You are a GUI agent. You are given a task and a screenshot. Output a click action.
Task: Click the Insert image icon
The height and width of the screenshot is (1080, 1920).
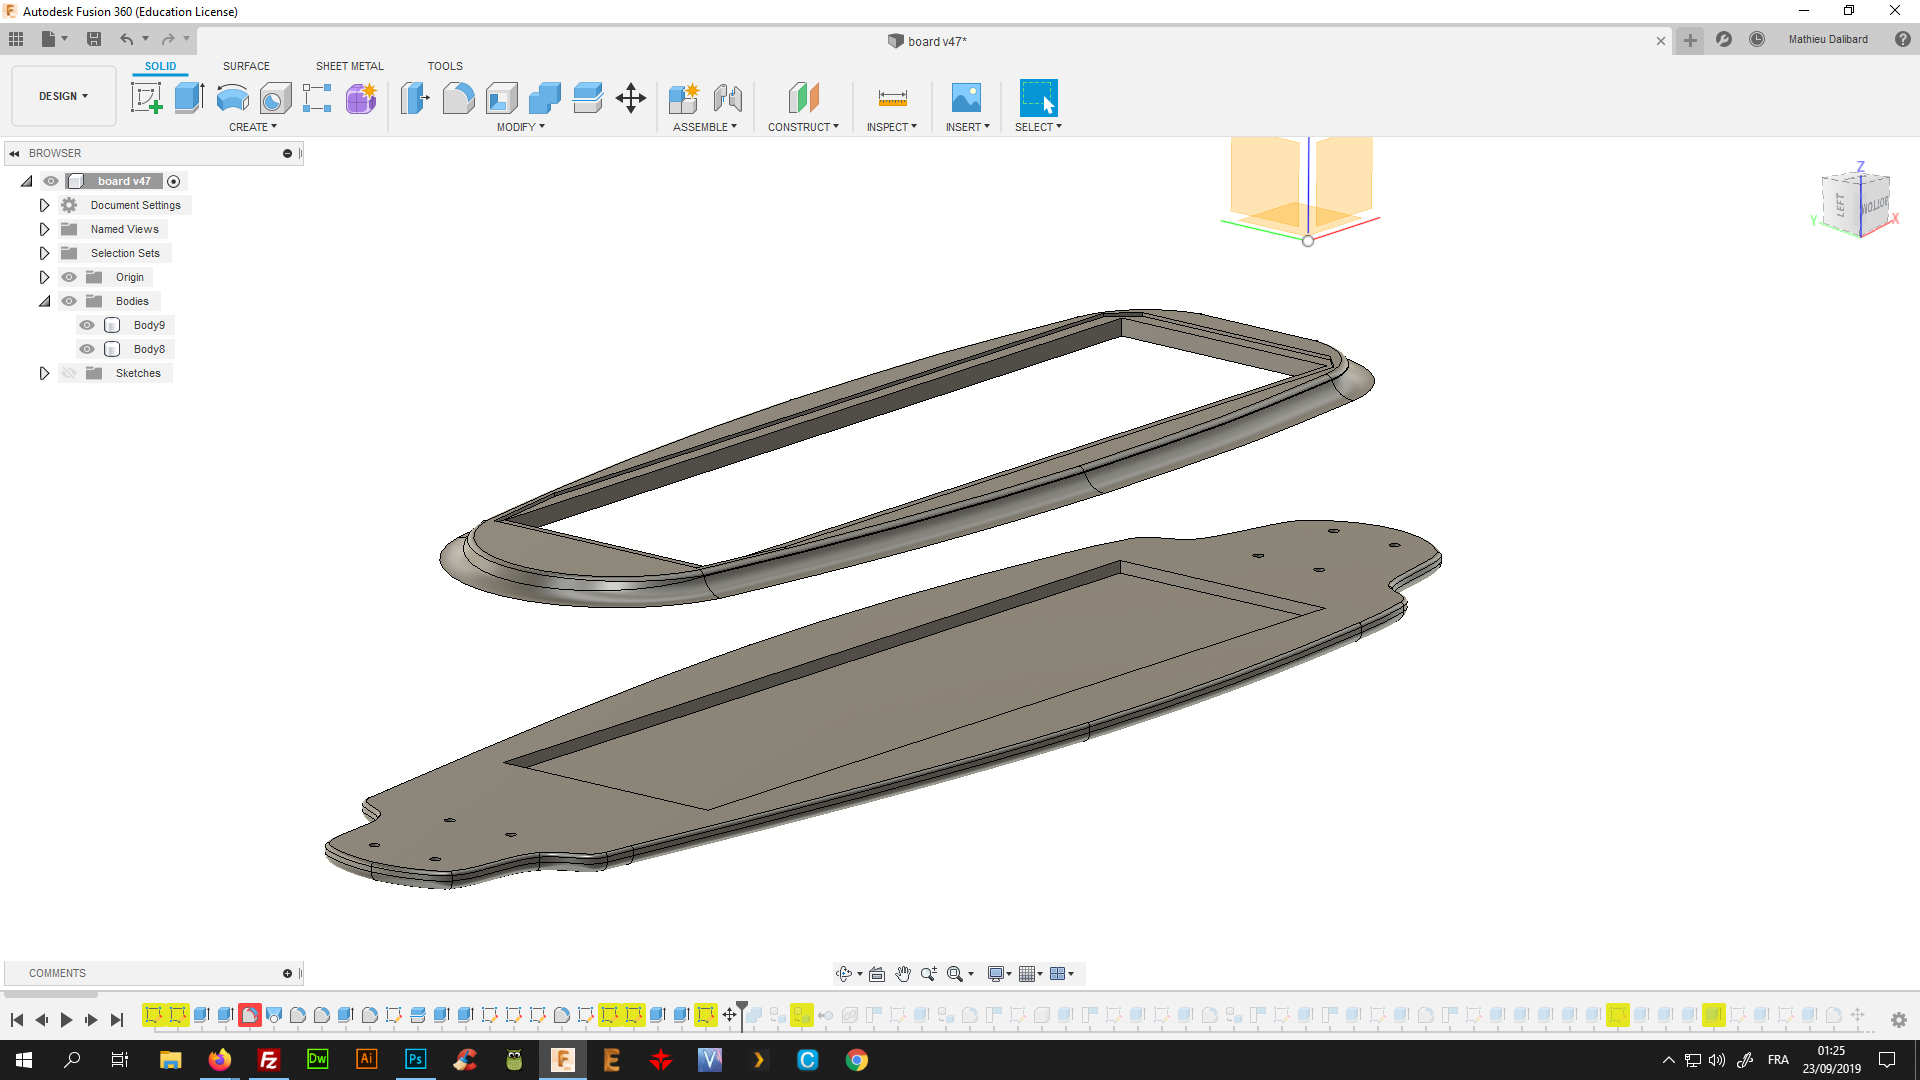coord(966,98)
